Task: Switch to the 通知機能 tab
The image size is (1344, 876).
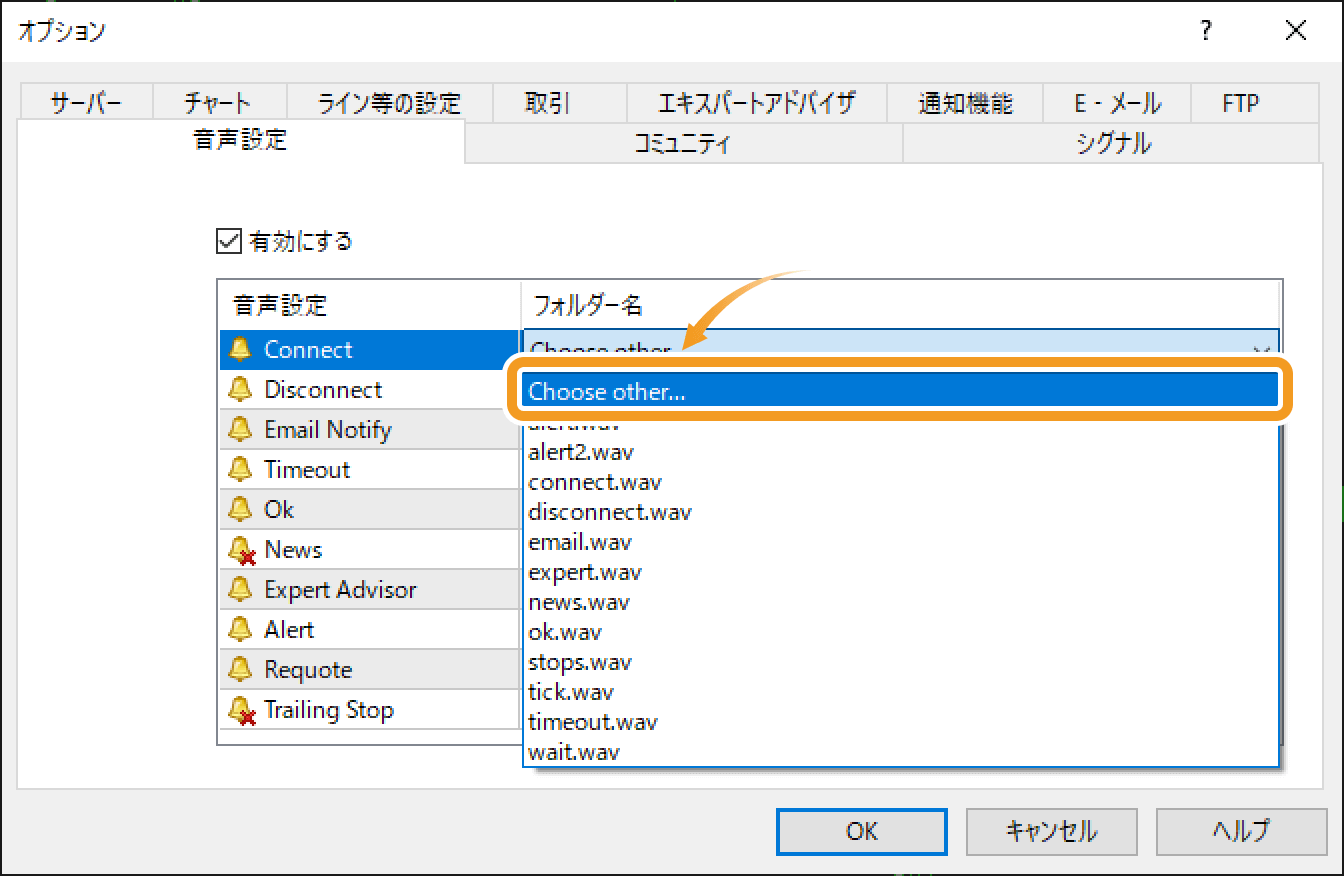Action: [965, 101]
